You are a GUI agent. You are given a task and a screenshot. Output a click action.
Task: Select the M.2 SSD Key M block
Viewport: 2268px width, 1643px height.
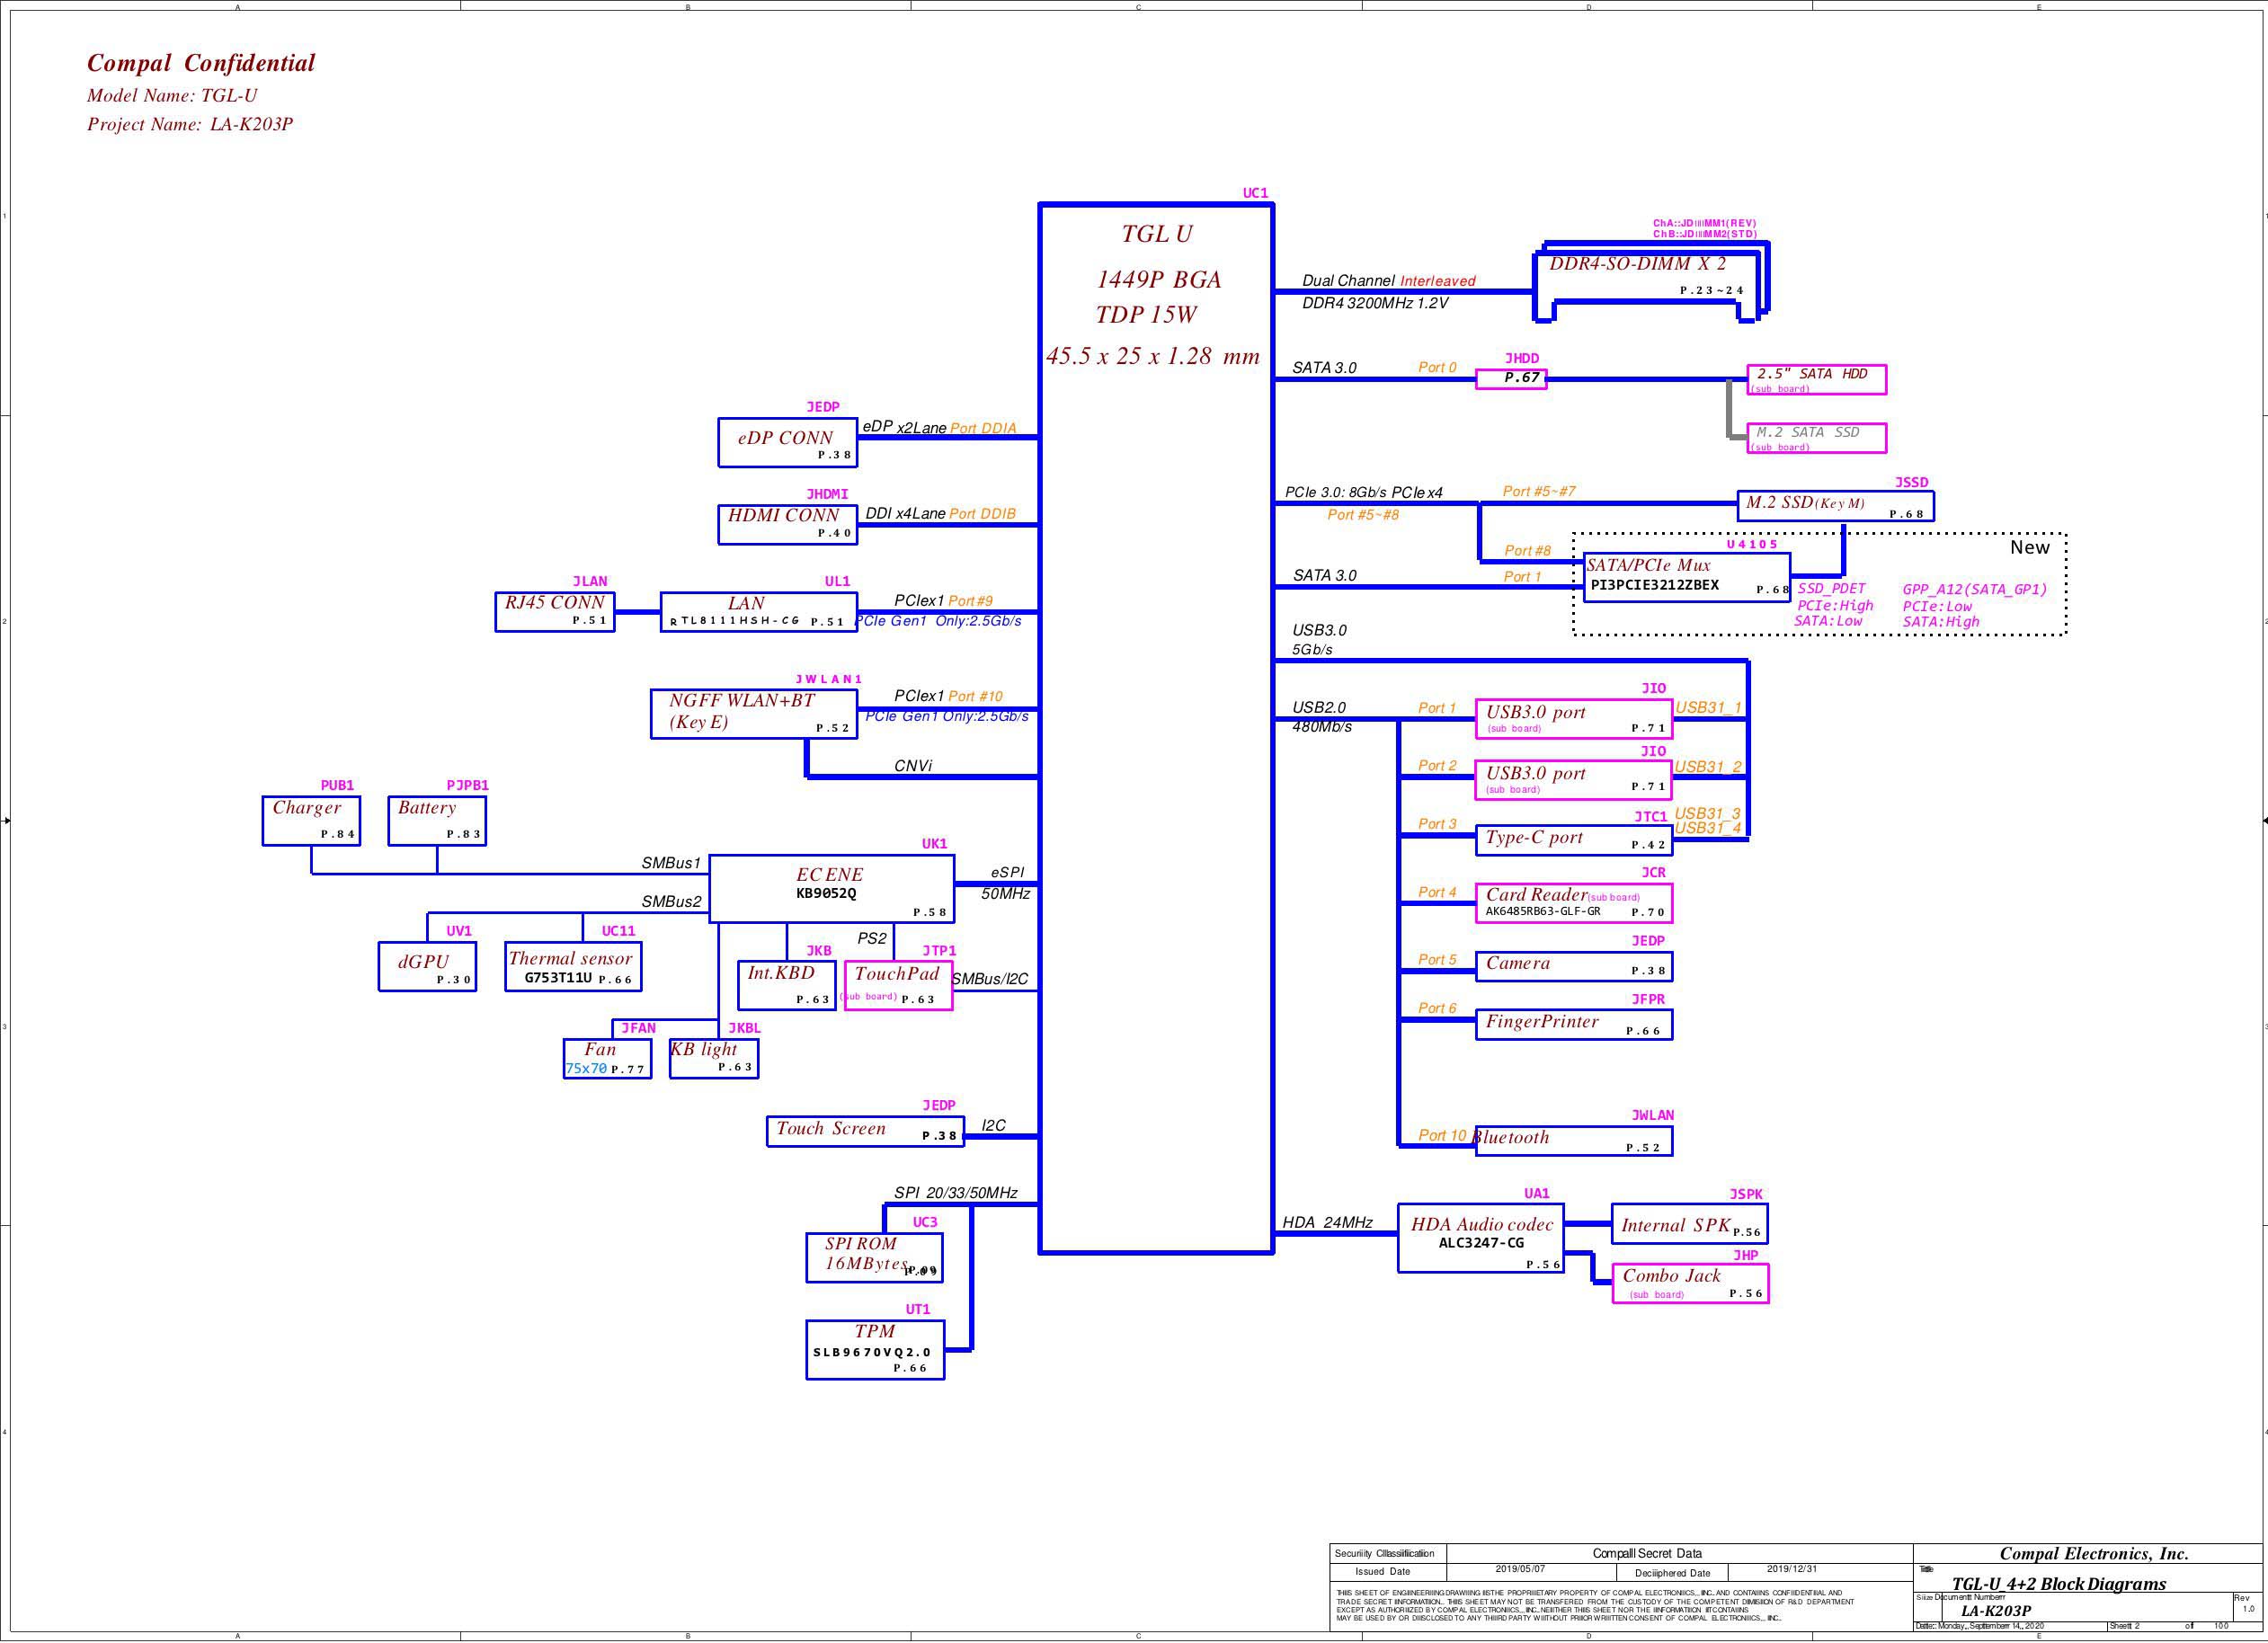(1834, 506)
